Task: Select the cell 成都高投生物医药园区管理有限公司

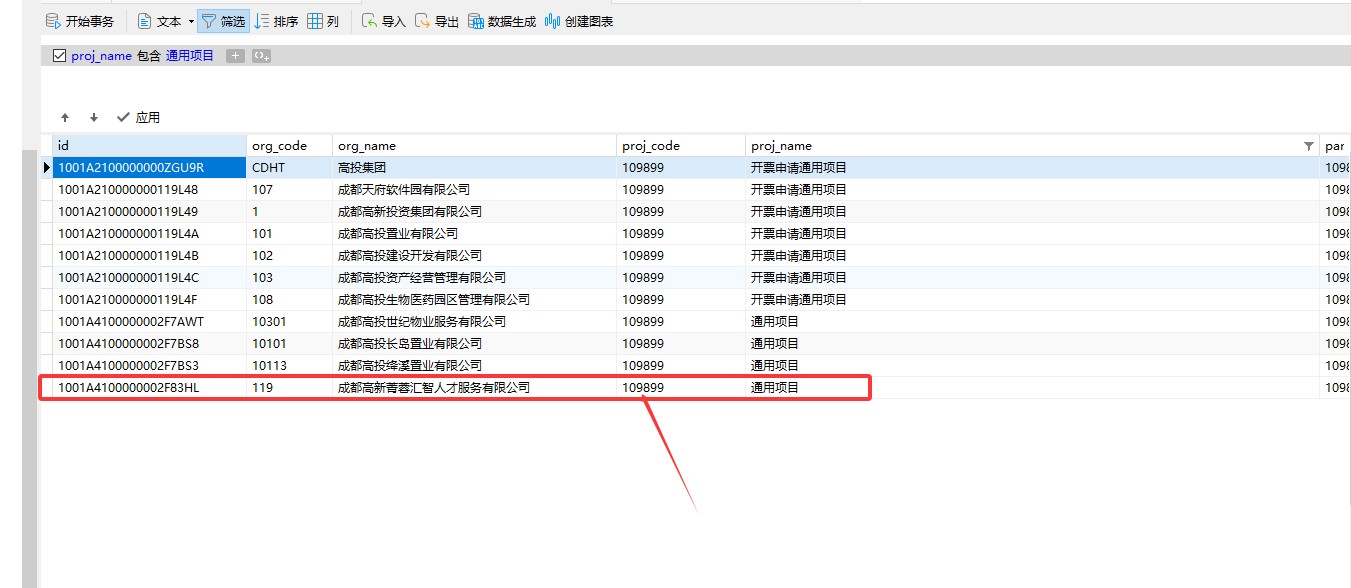Action: 474,299
